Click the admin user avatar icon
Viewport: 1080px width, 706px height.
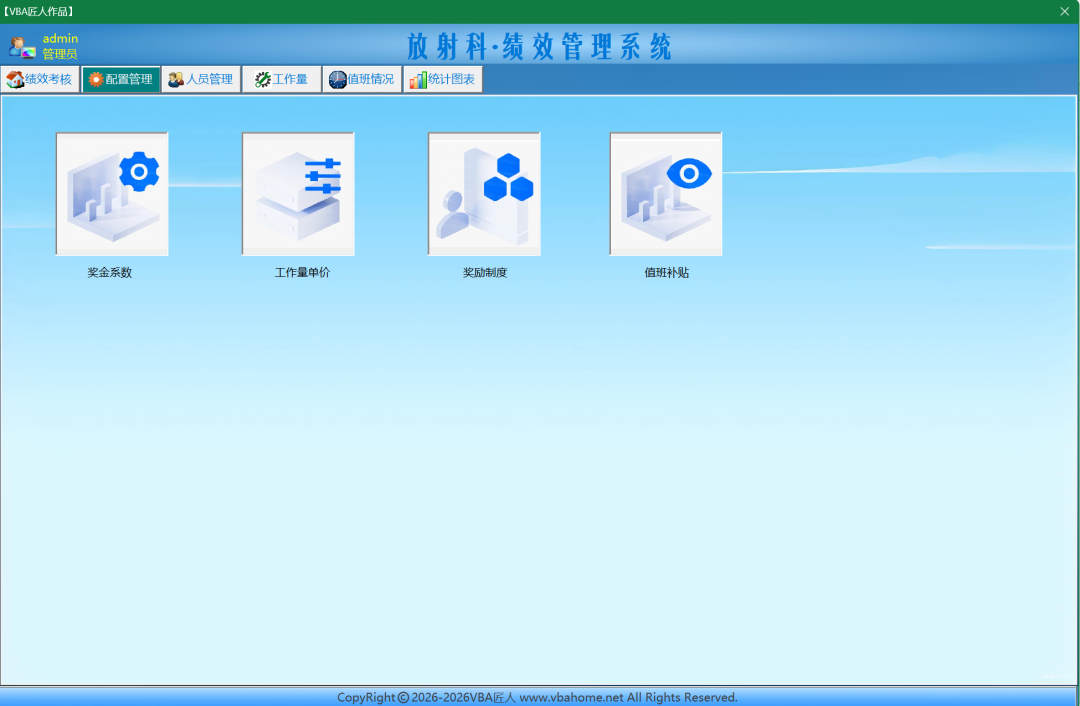(x=22, y=47)
